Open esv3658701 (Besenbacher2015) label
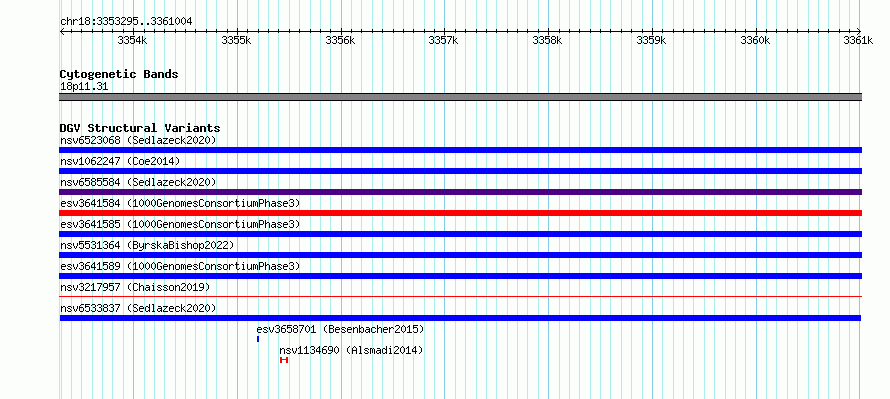Image resolution: width=890 pixels, height=399 pixels. pos(340,329)
